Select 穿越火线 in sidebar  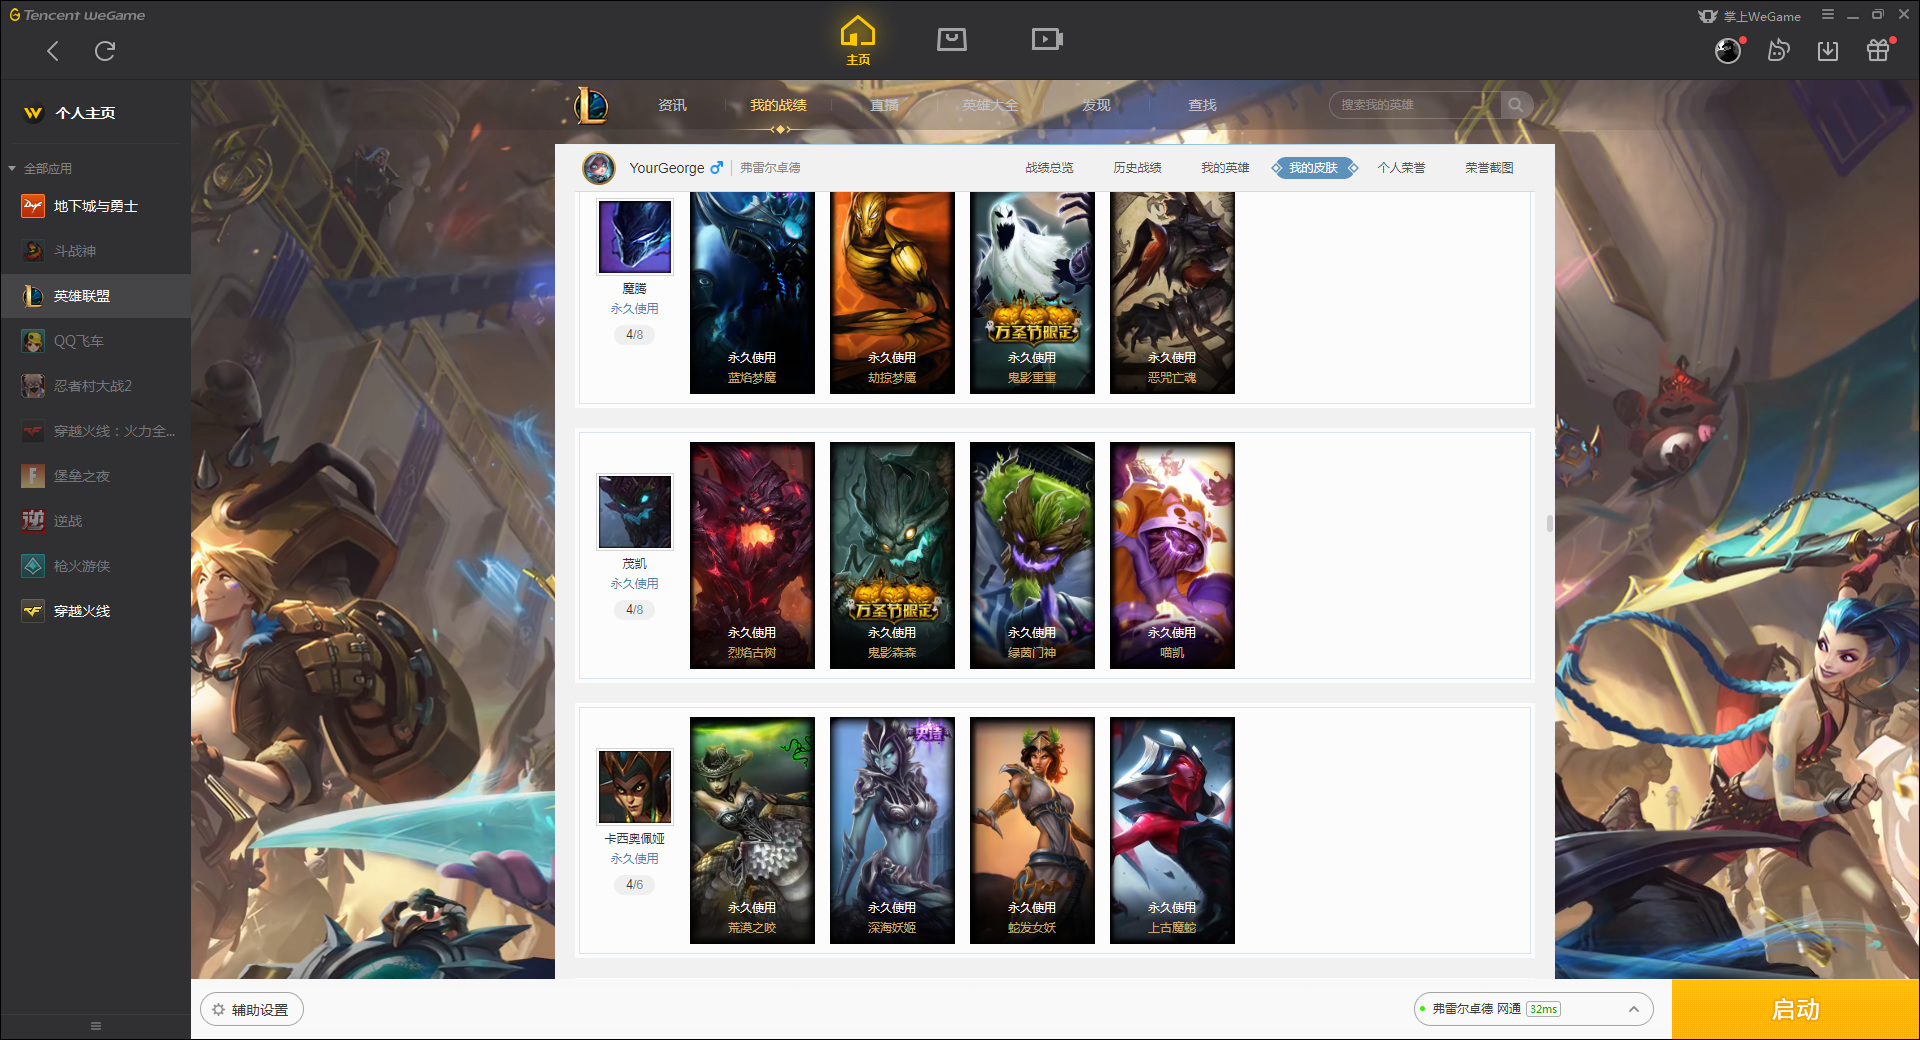(95, 611)
